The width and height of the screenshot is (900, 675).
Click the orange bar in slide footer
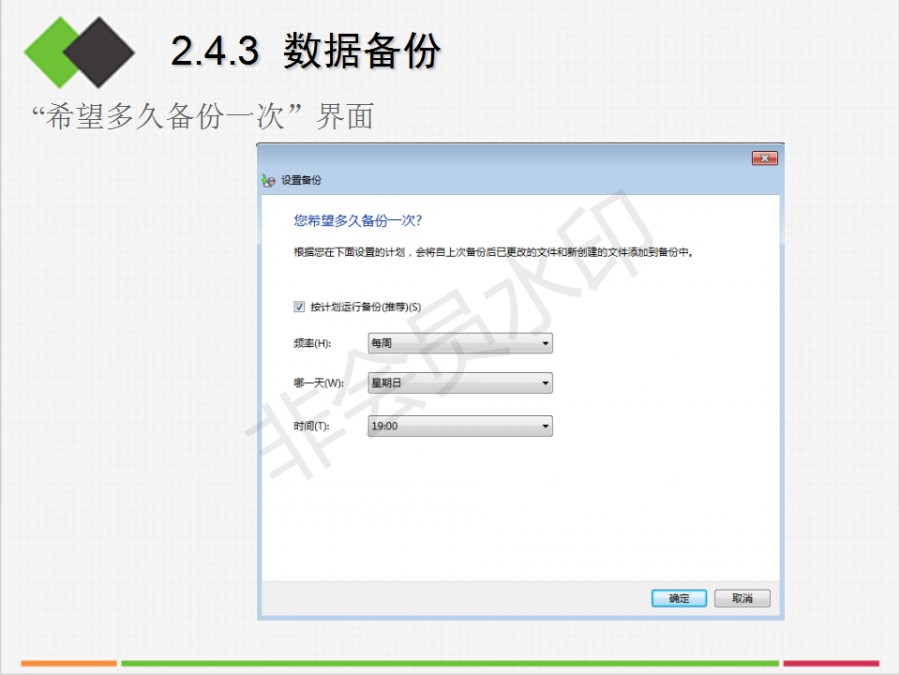click(69, 663)
